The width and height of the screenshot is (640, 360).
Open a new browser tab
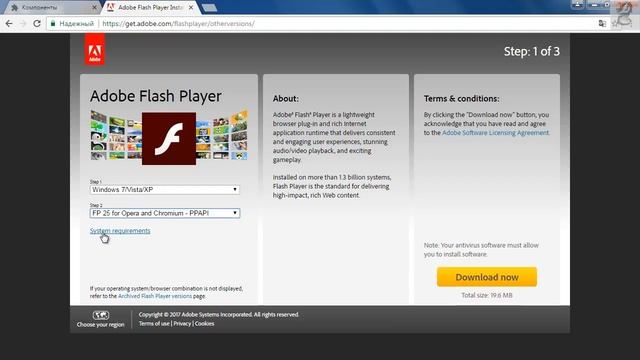tap(209, 8)
